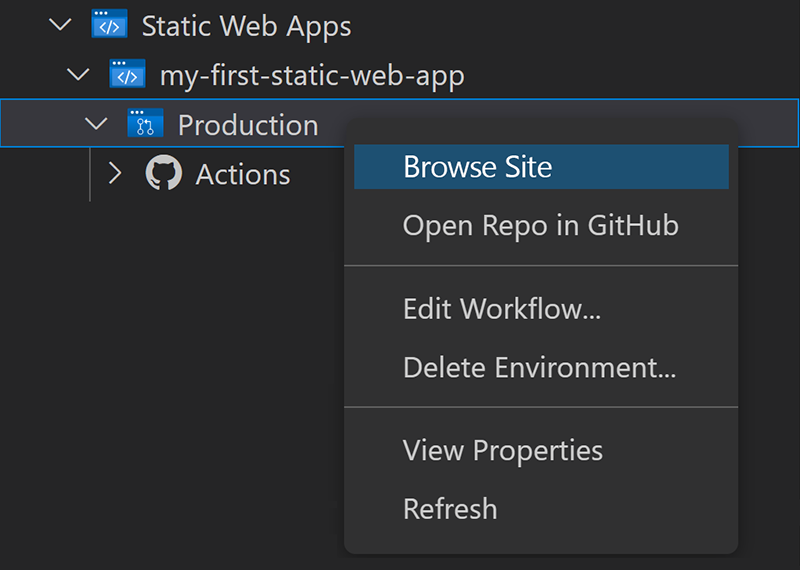
Task: Select Open Repo in GitHub
Action: pyautogui.click(x=541, y=225)
